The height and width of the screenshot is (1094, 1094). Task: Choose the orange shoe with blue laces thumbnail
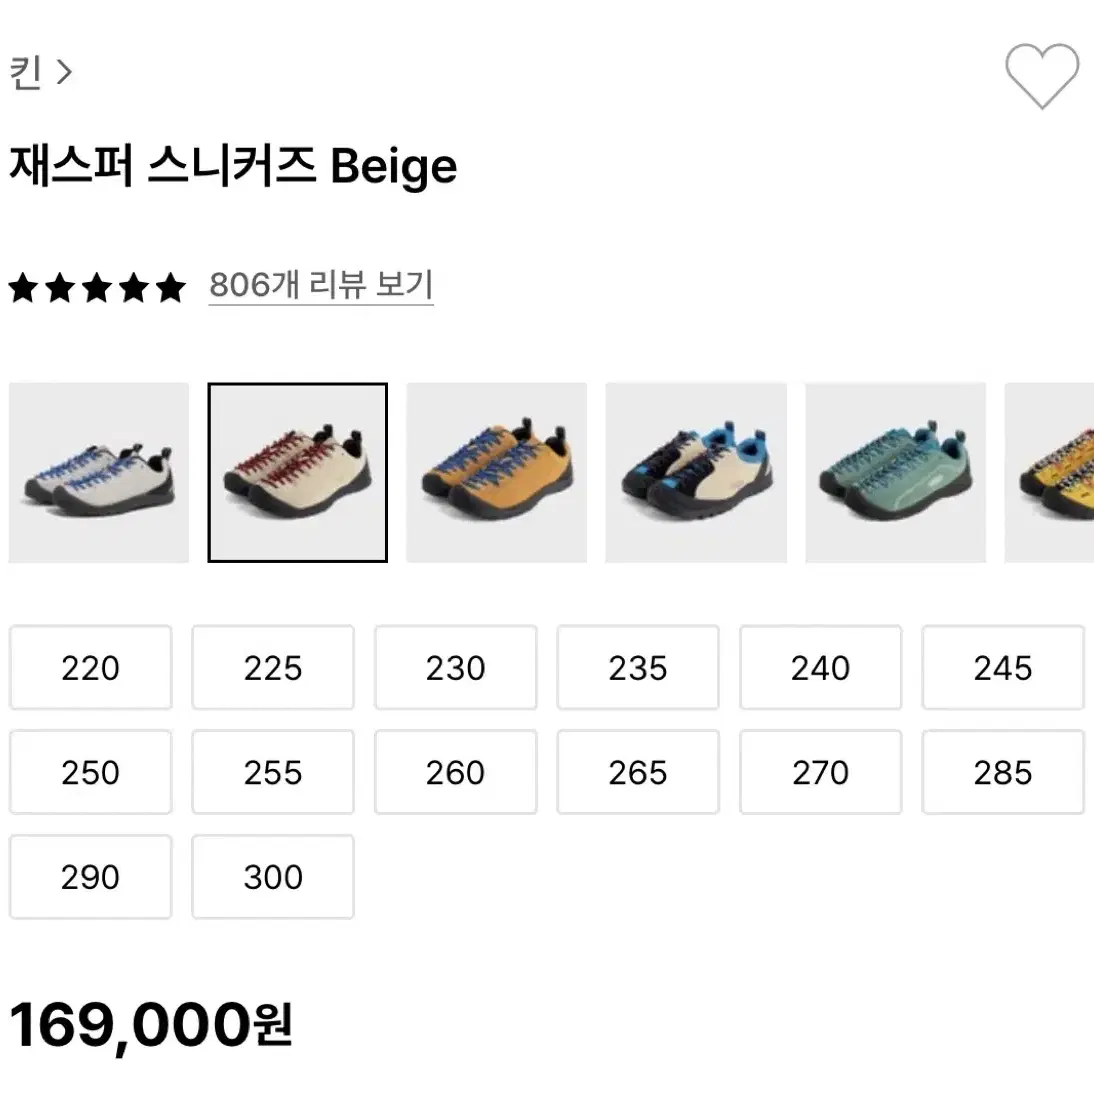[497, 472]
